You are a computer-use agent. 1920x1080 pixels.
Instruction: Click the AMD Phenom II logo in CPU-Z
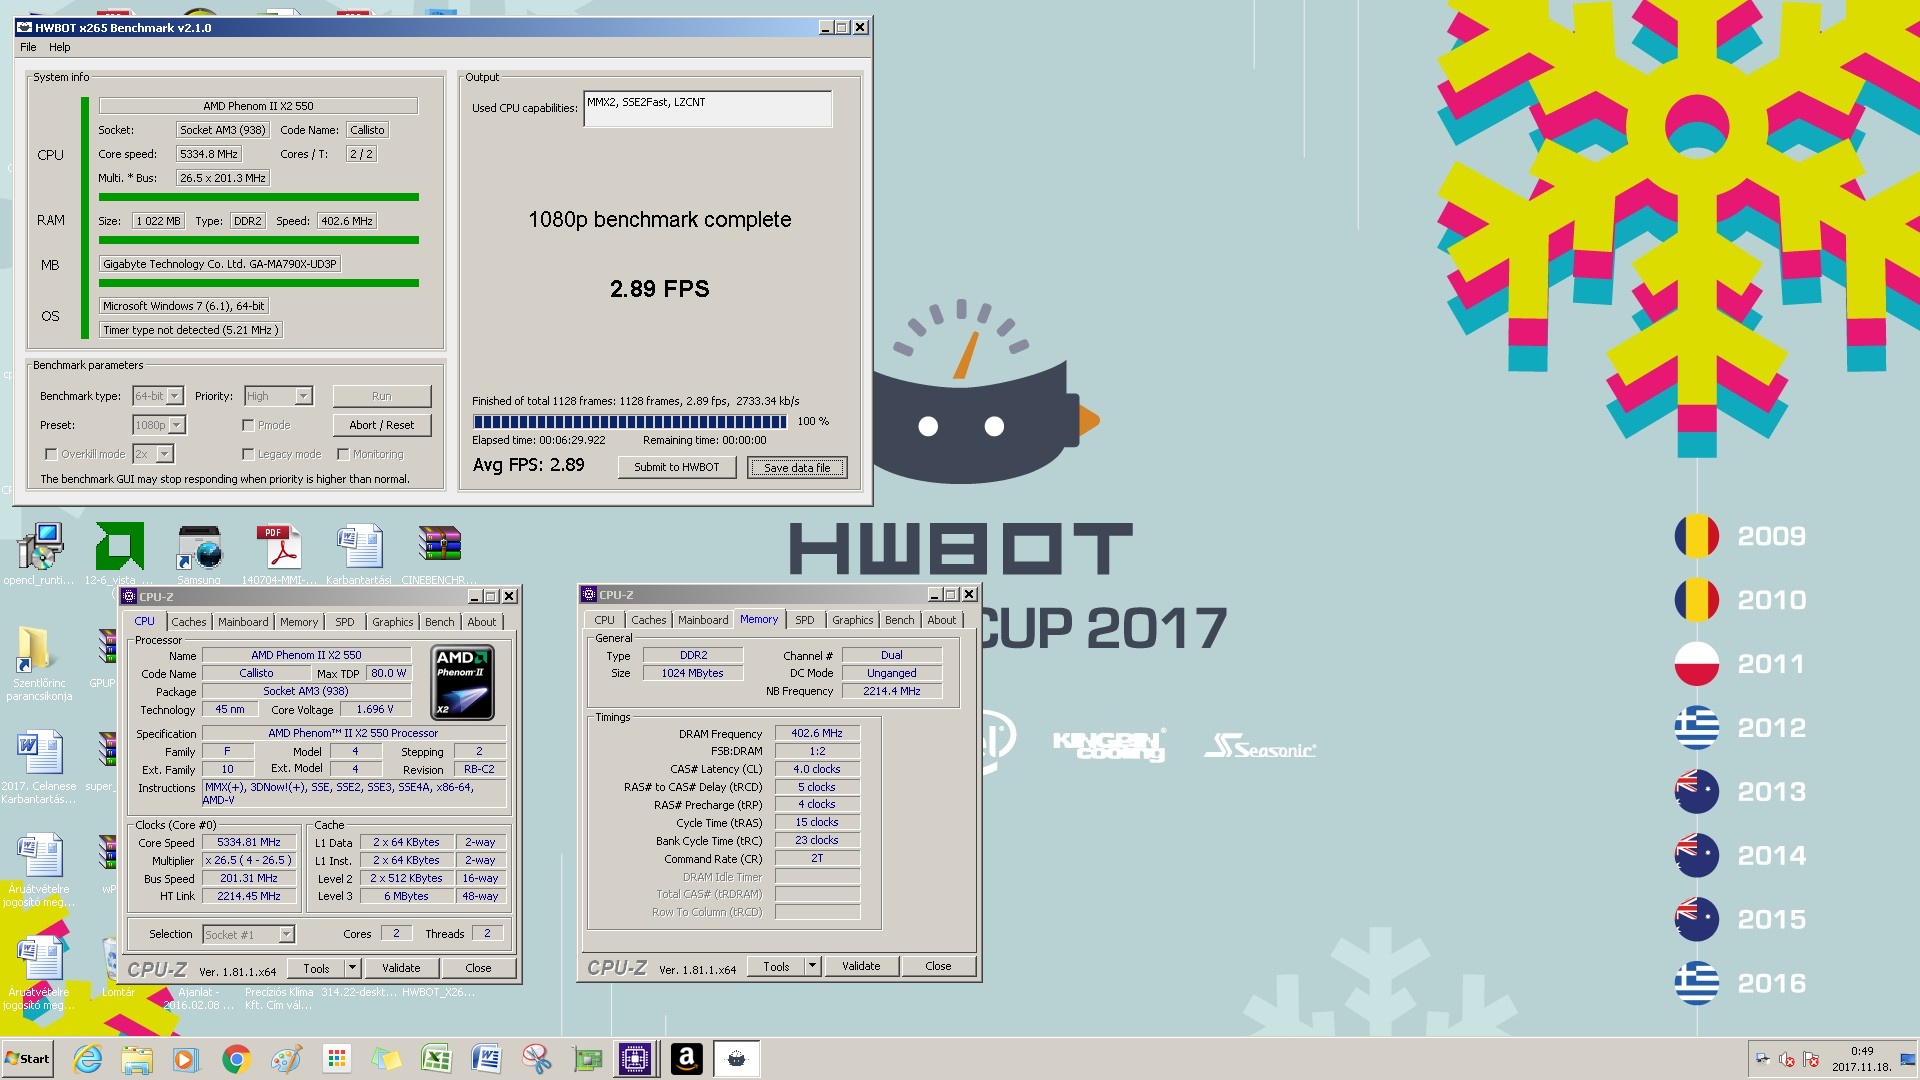click(462, 683)
